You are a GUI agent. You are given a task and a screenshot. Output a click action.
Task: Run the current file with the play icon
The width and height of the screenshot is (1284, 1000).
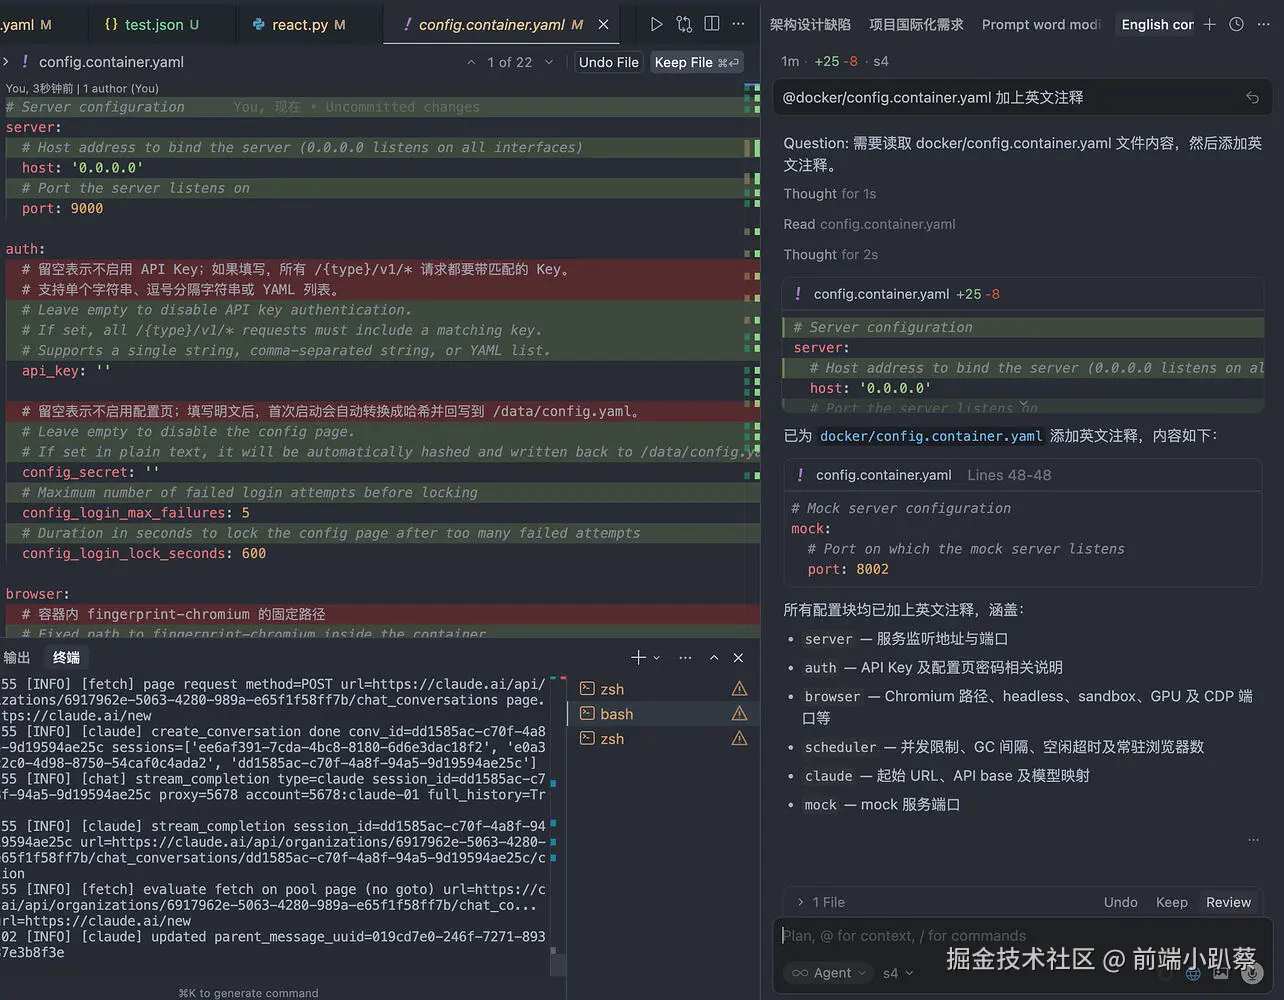coord(656,24)
